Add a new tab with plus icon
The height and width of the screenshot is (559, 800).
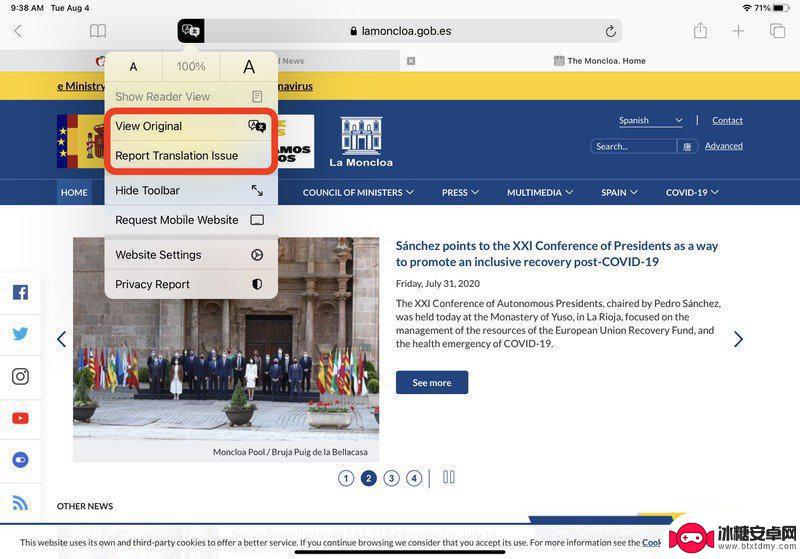[x=738, y=31]
